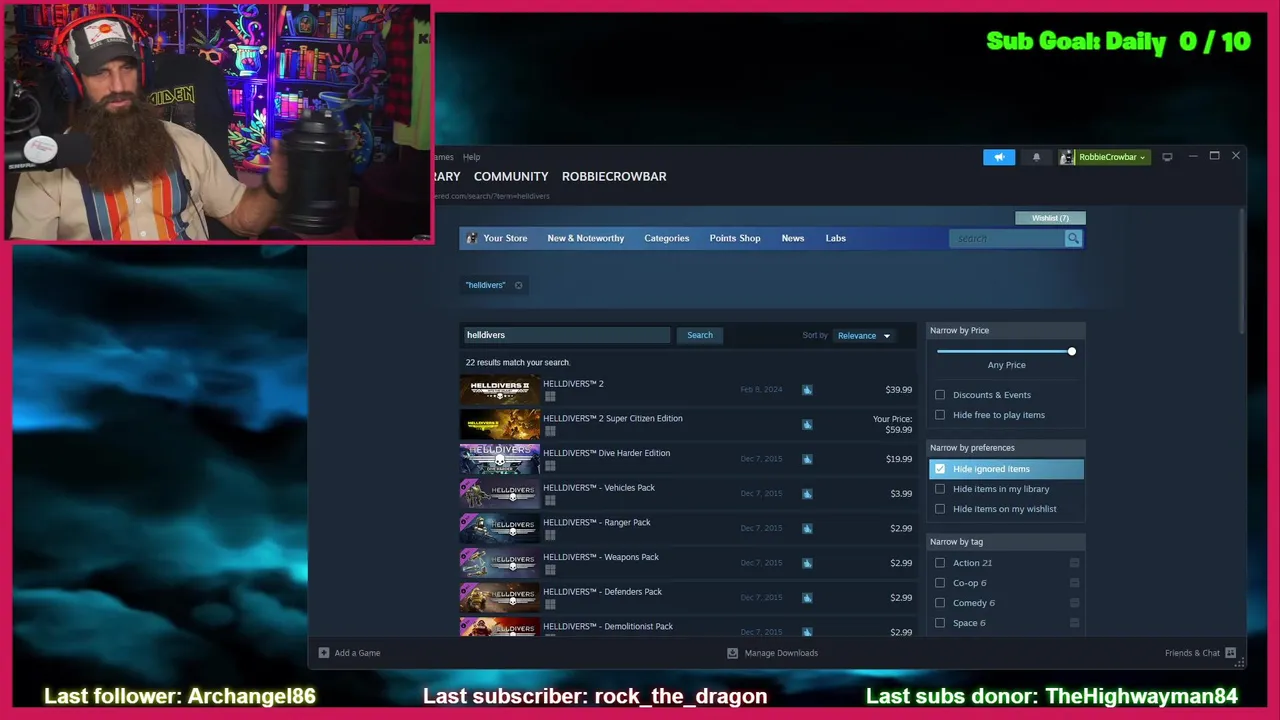The image size is (1280, 720).
Task: Click the Big Picture mode monitor icon
Action: point(1167,157)
